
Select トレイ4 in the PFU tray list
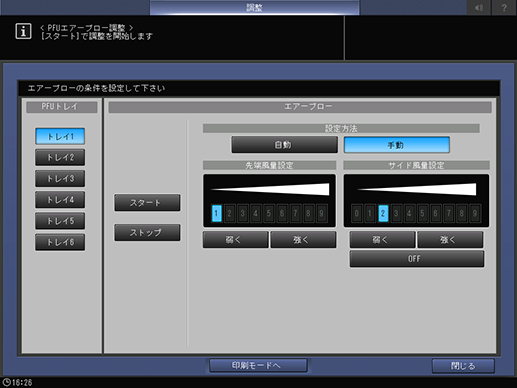(60, 200)
